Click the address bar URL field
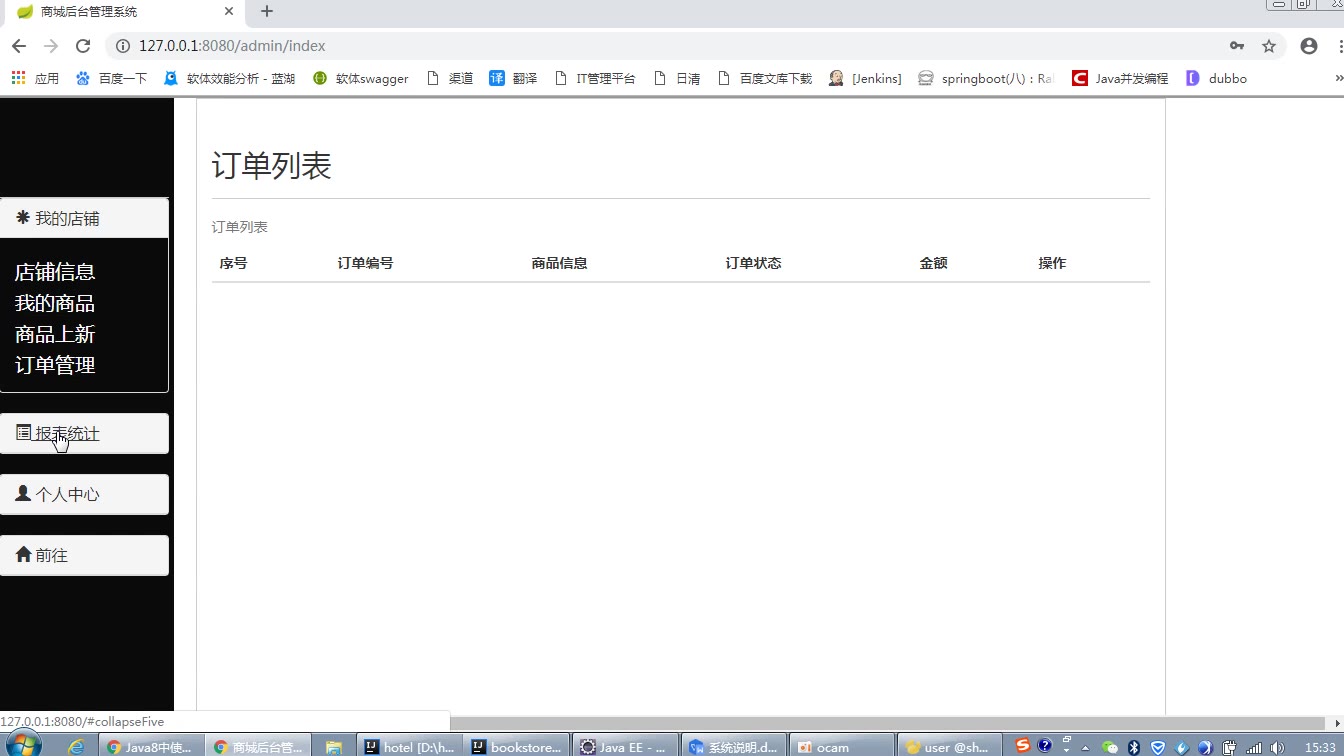1344x756 pixels. (600, 46)
